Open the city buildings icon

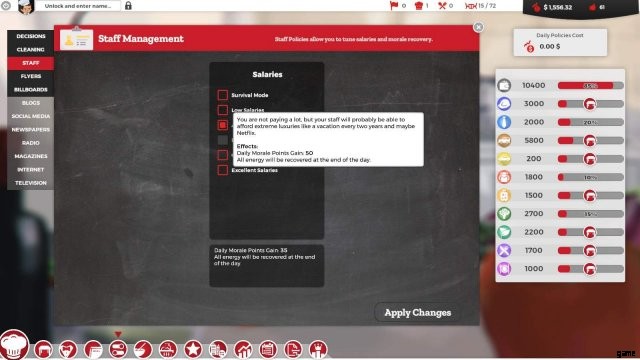tap(218, 350)
